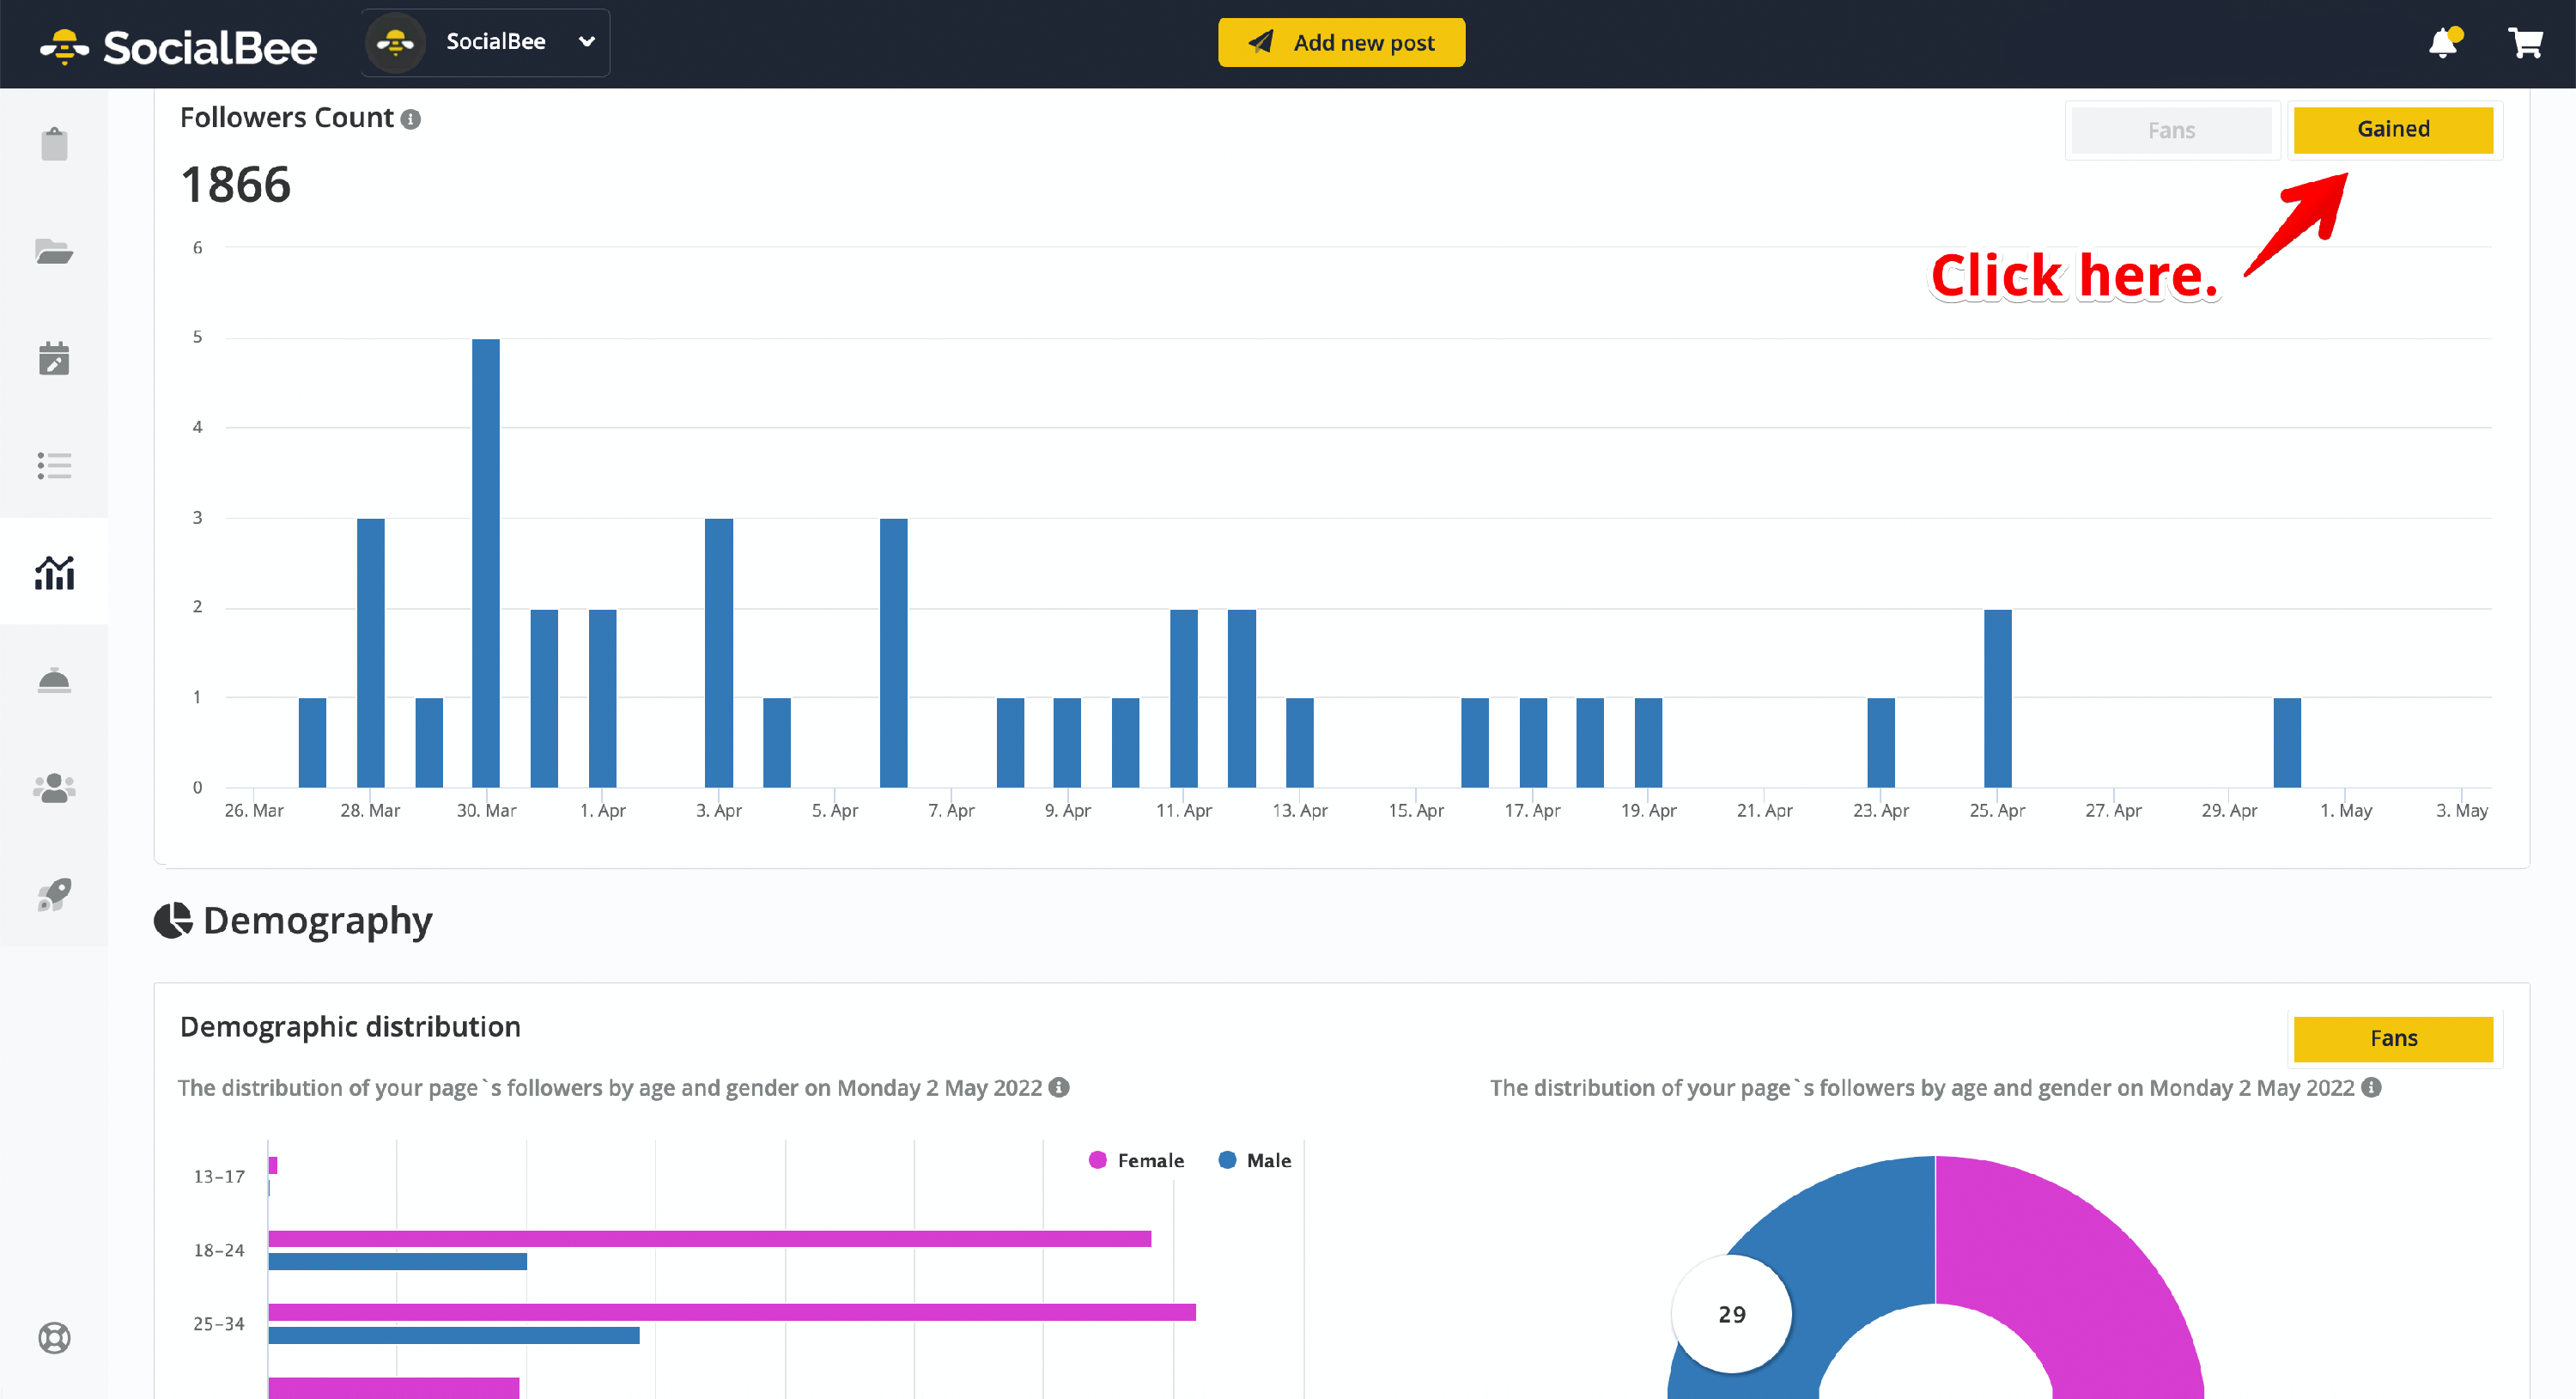Click the Followers Count info icon
2576x1399 pixels.
click(x=410, y=119)
